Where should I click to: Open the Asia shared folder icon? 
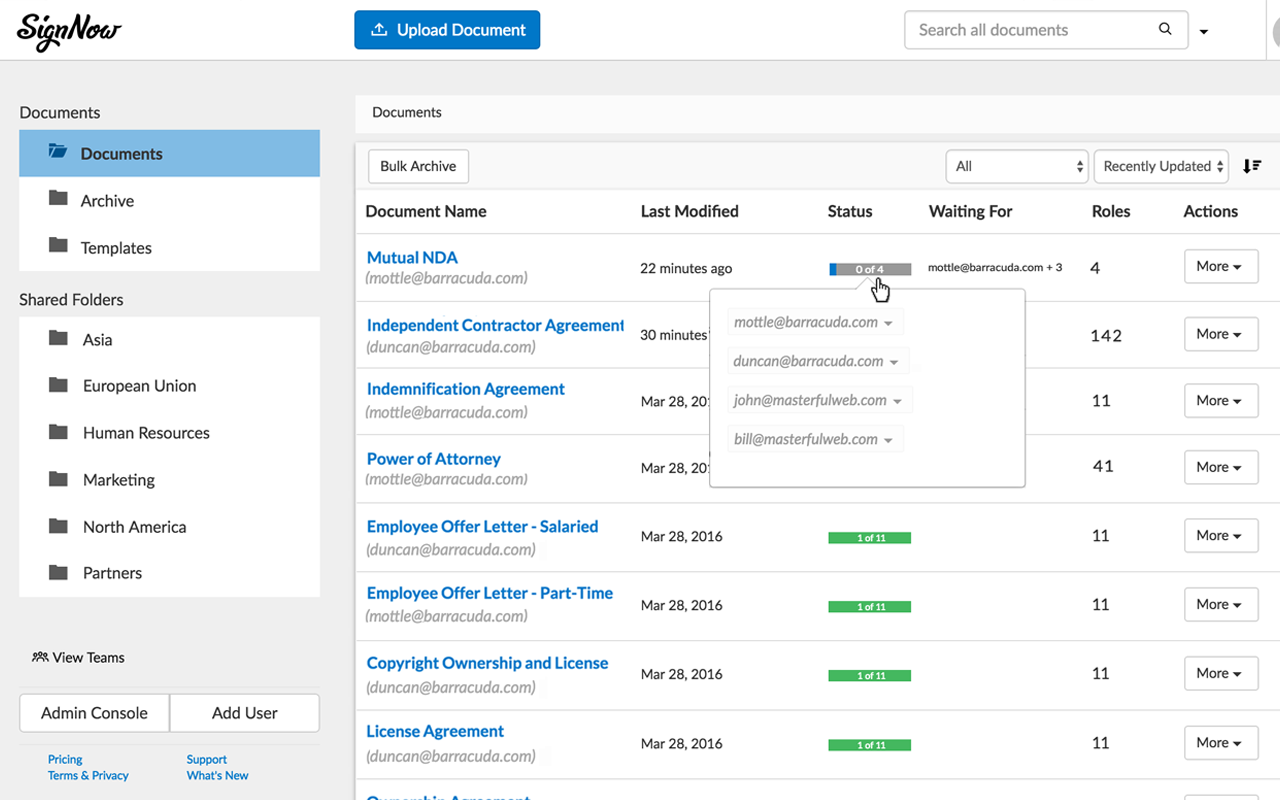coord(58,339)
